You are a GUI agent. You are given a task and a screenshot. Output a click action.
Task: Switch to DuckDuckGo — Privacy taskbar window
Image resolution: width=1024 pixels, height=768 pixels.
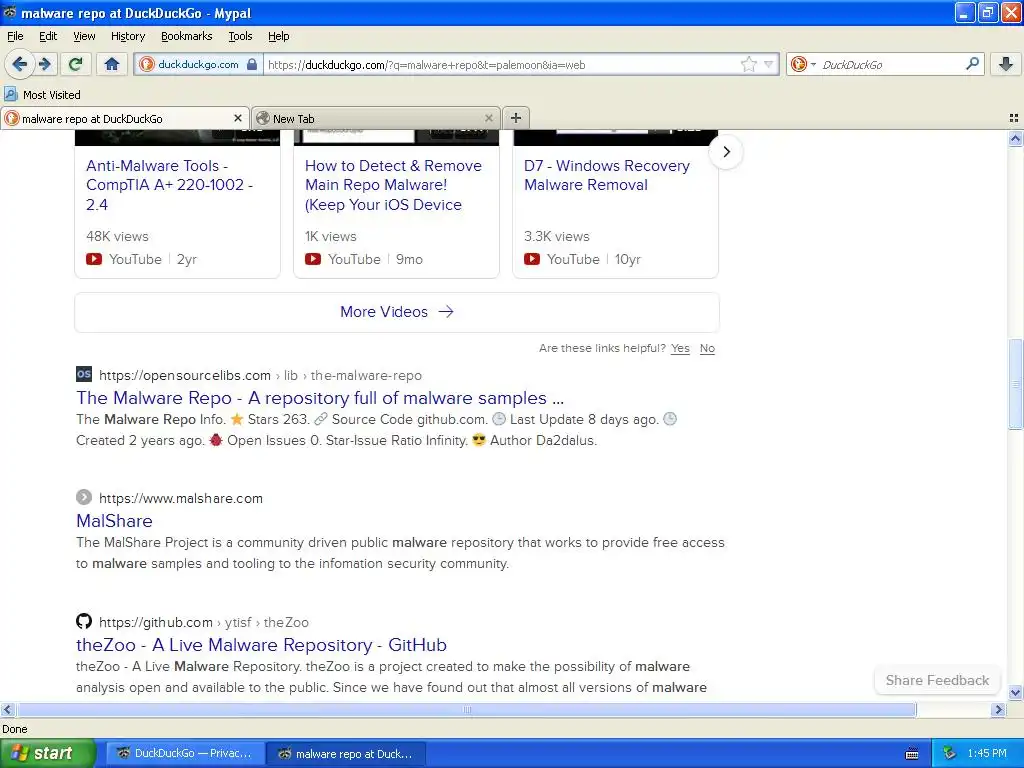pos(185,753)
